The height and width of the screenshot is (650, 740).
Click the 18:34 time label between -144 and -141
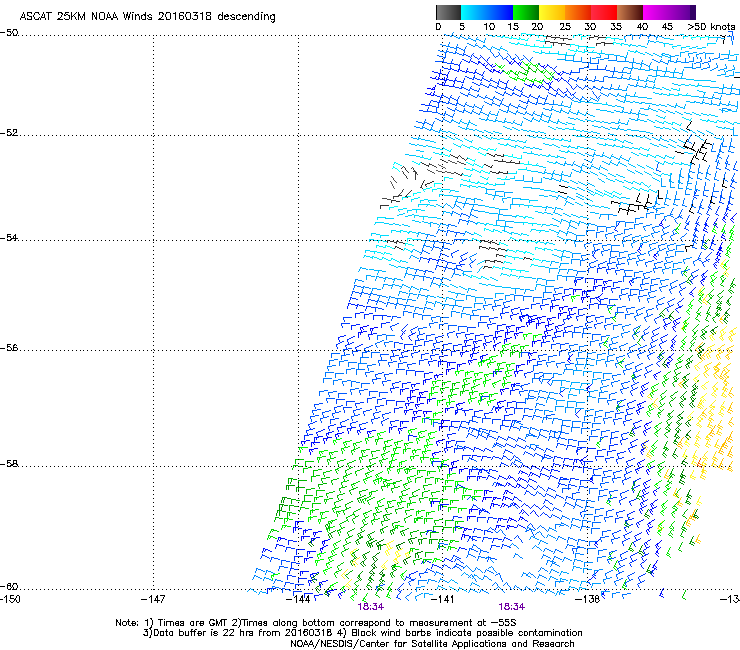tap(370, 607)
